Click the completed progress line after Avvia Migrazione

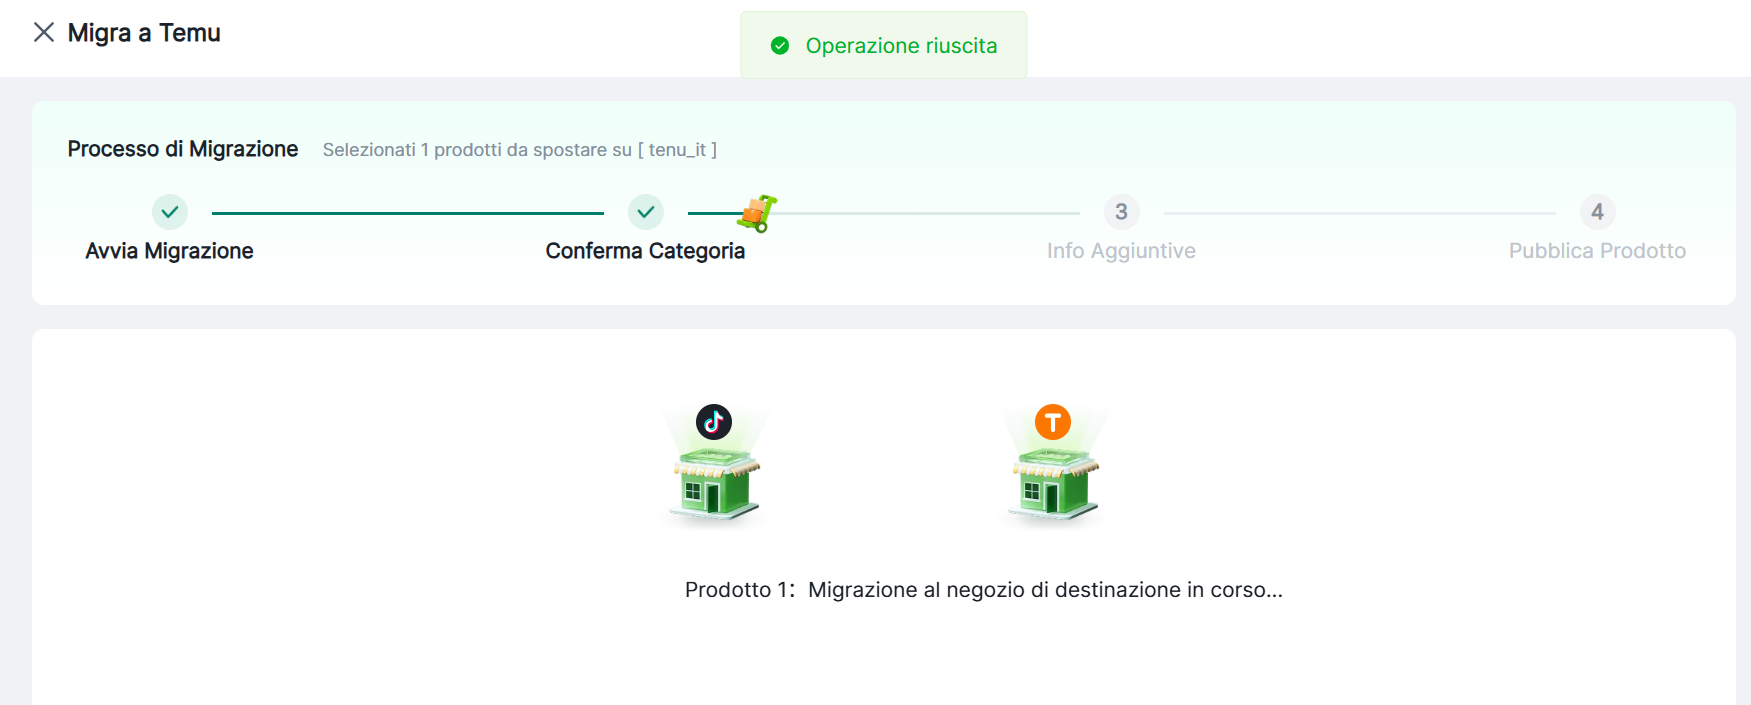pos(407,213)
